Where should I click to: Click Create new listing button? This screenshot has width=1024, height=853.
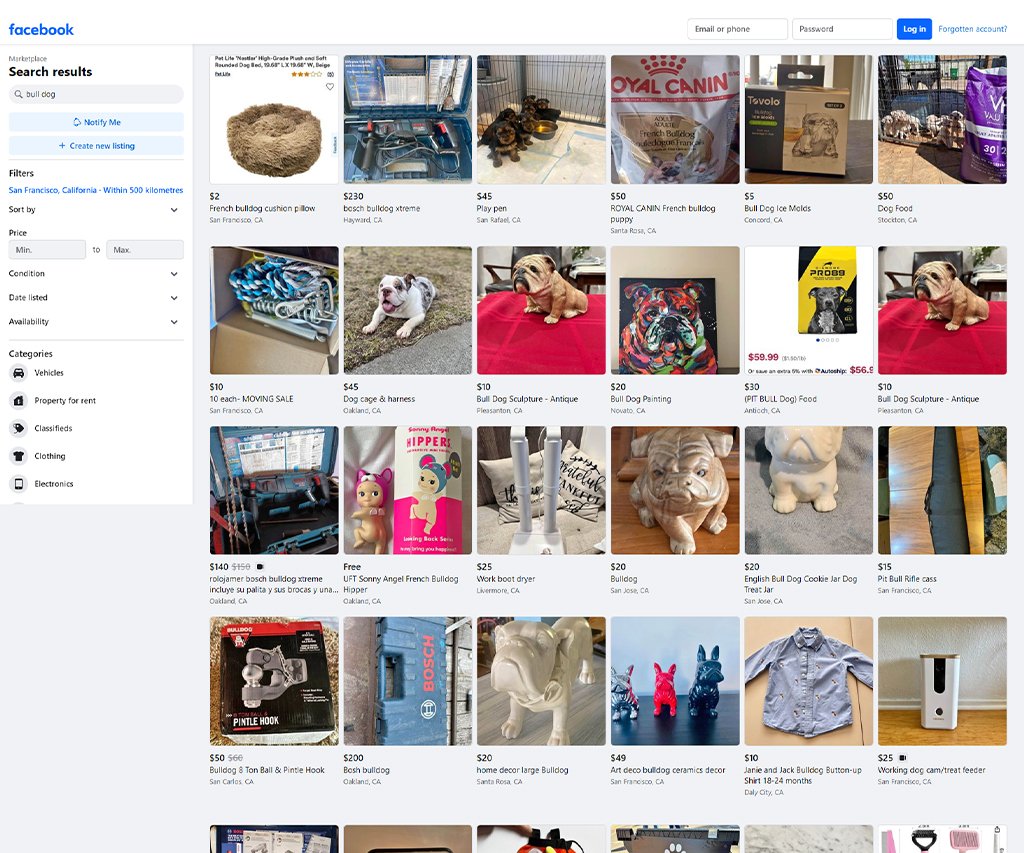[x=96, y=146]
